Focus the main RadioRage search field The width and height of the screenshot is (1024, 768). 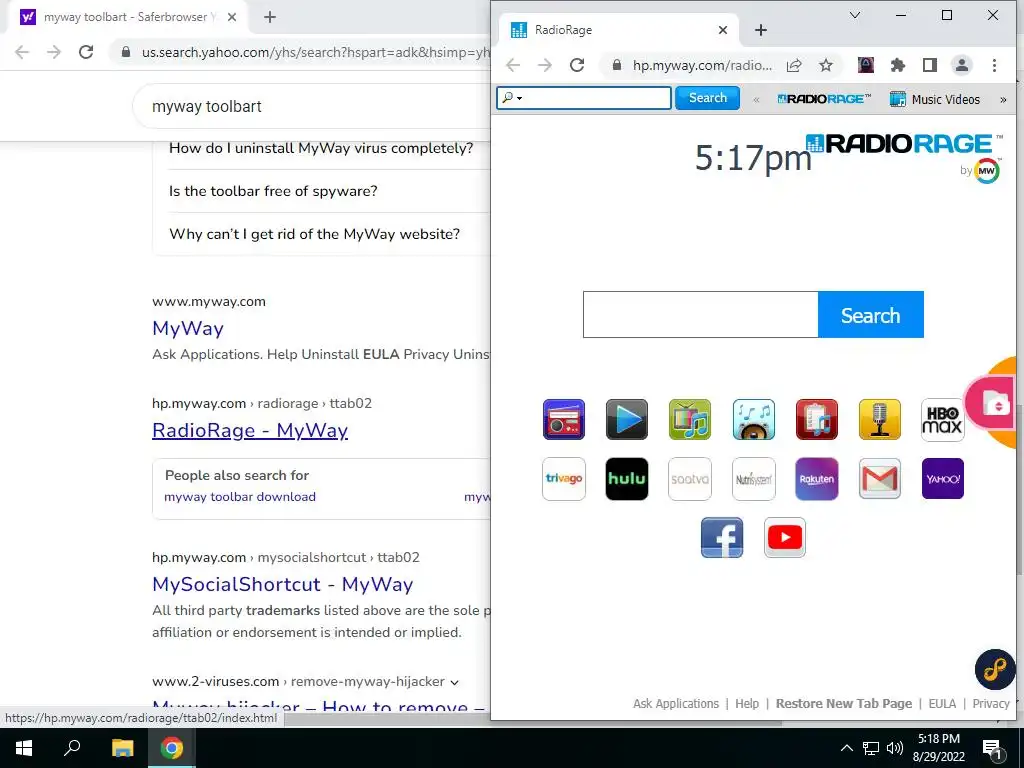tap(700, 315)
